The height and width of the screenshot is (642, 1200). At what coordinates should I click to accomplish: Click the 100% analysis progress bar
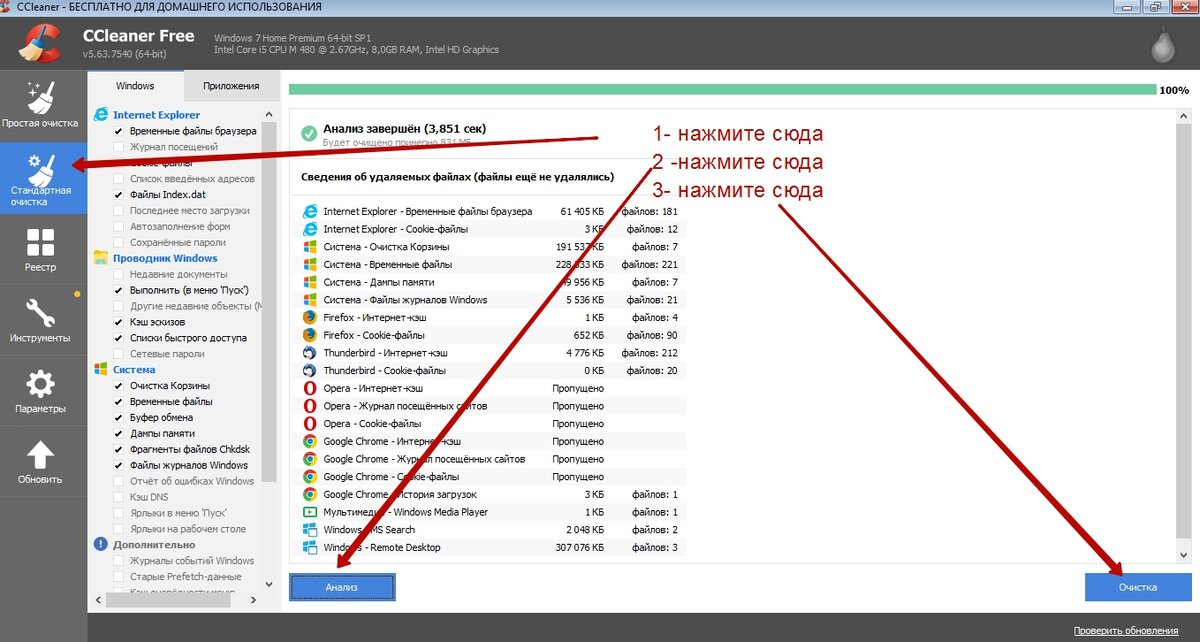721,90
